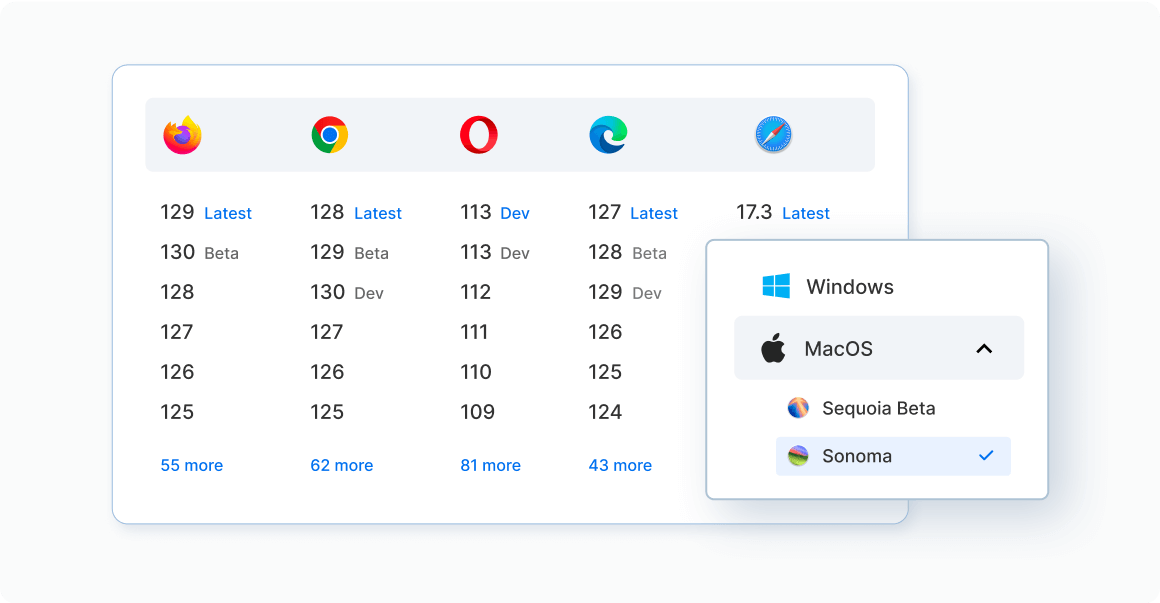Select the Chrome browser icon

tap(329, 134)
